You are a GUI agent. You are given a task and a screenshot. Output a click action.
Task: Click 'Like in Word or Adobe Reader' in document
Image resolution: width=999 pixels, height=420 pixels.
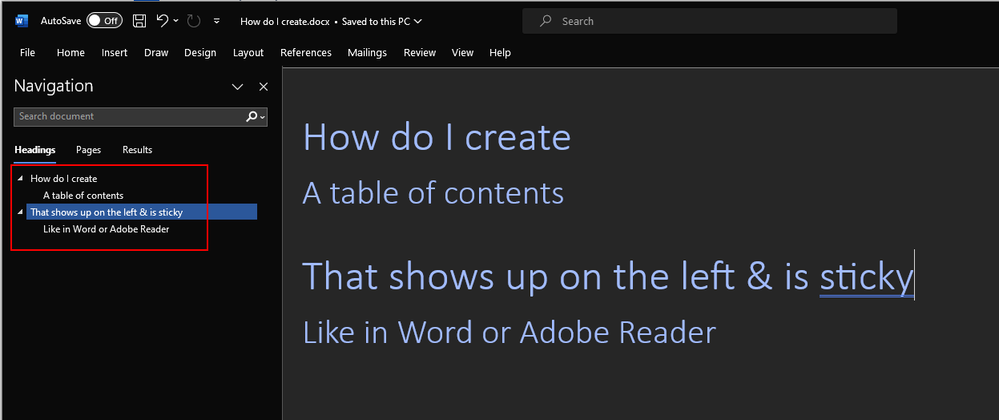tap(509, 332)
